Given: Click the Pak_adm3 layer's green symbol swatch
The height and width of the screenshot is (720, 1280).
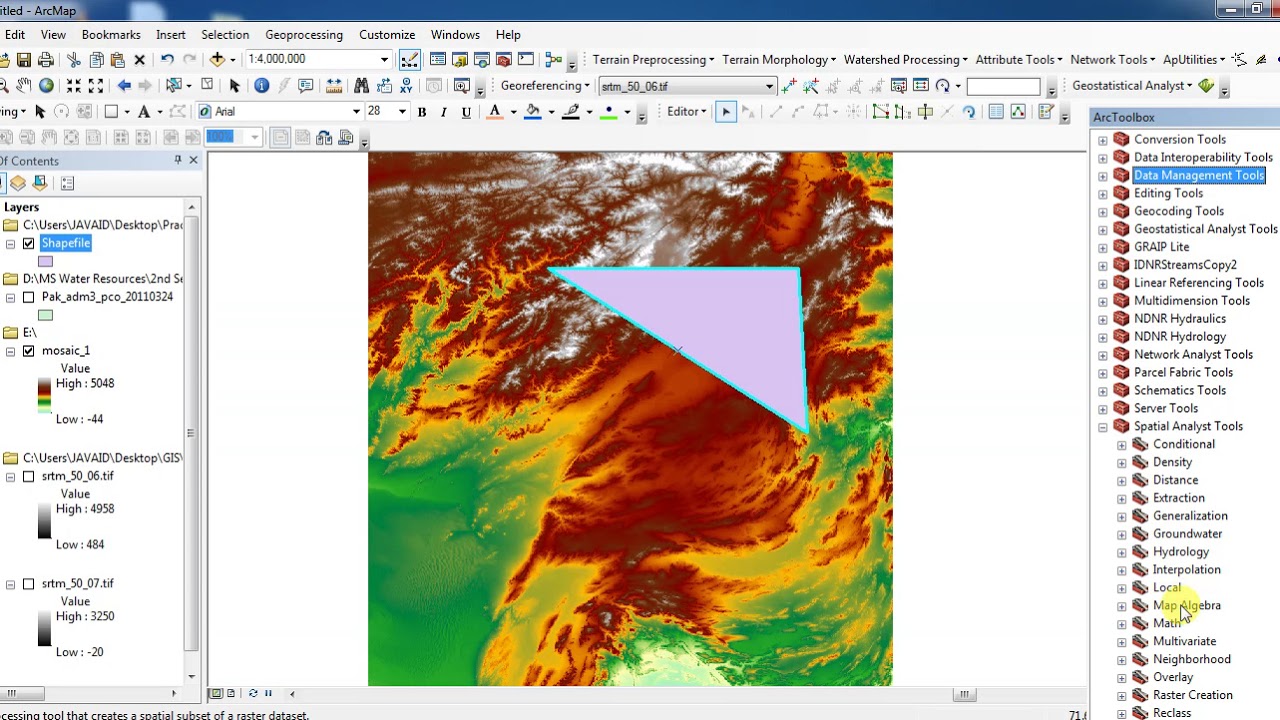Looking at the screenshot, I should (45, 316).
